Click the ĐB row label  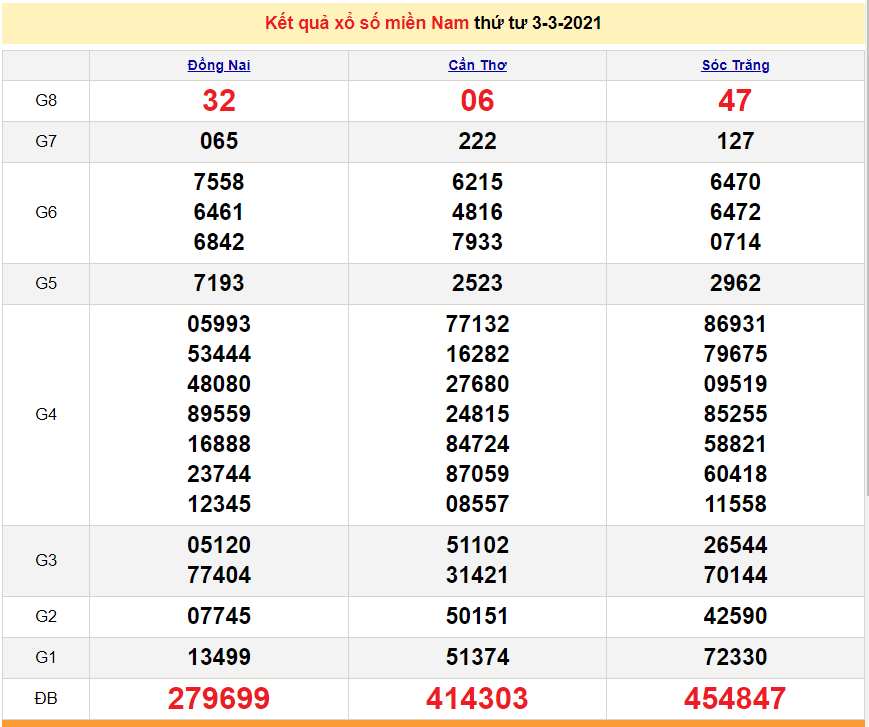46,698
